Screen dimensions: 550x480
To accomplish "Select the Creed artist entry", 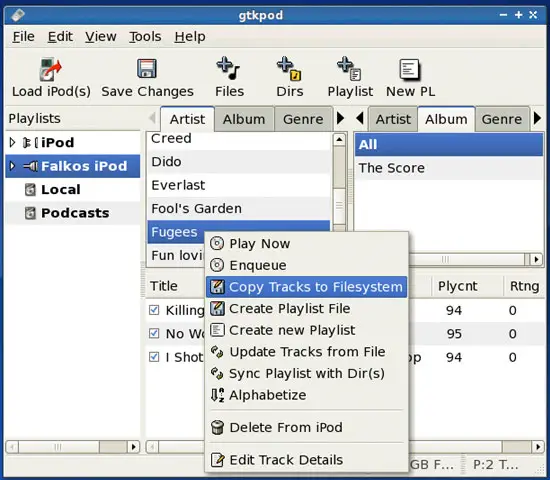I will click(x=239, y=140).
